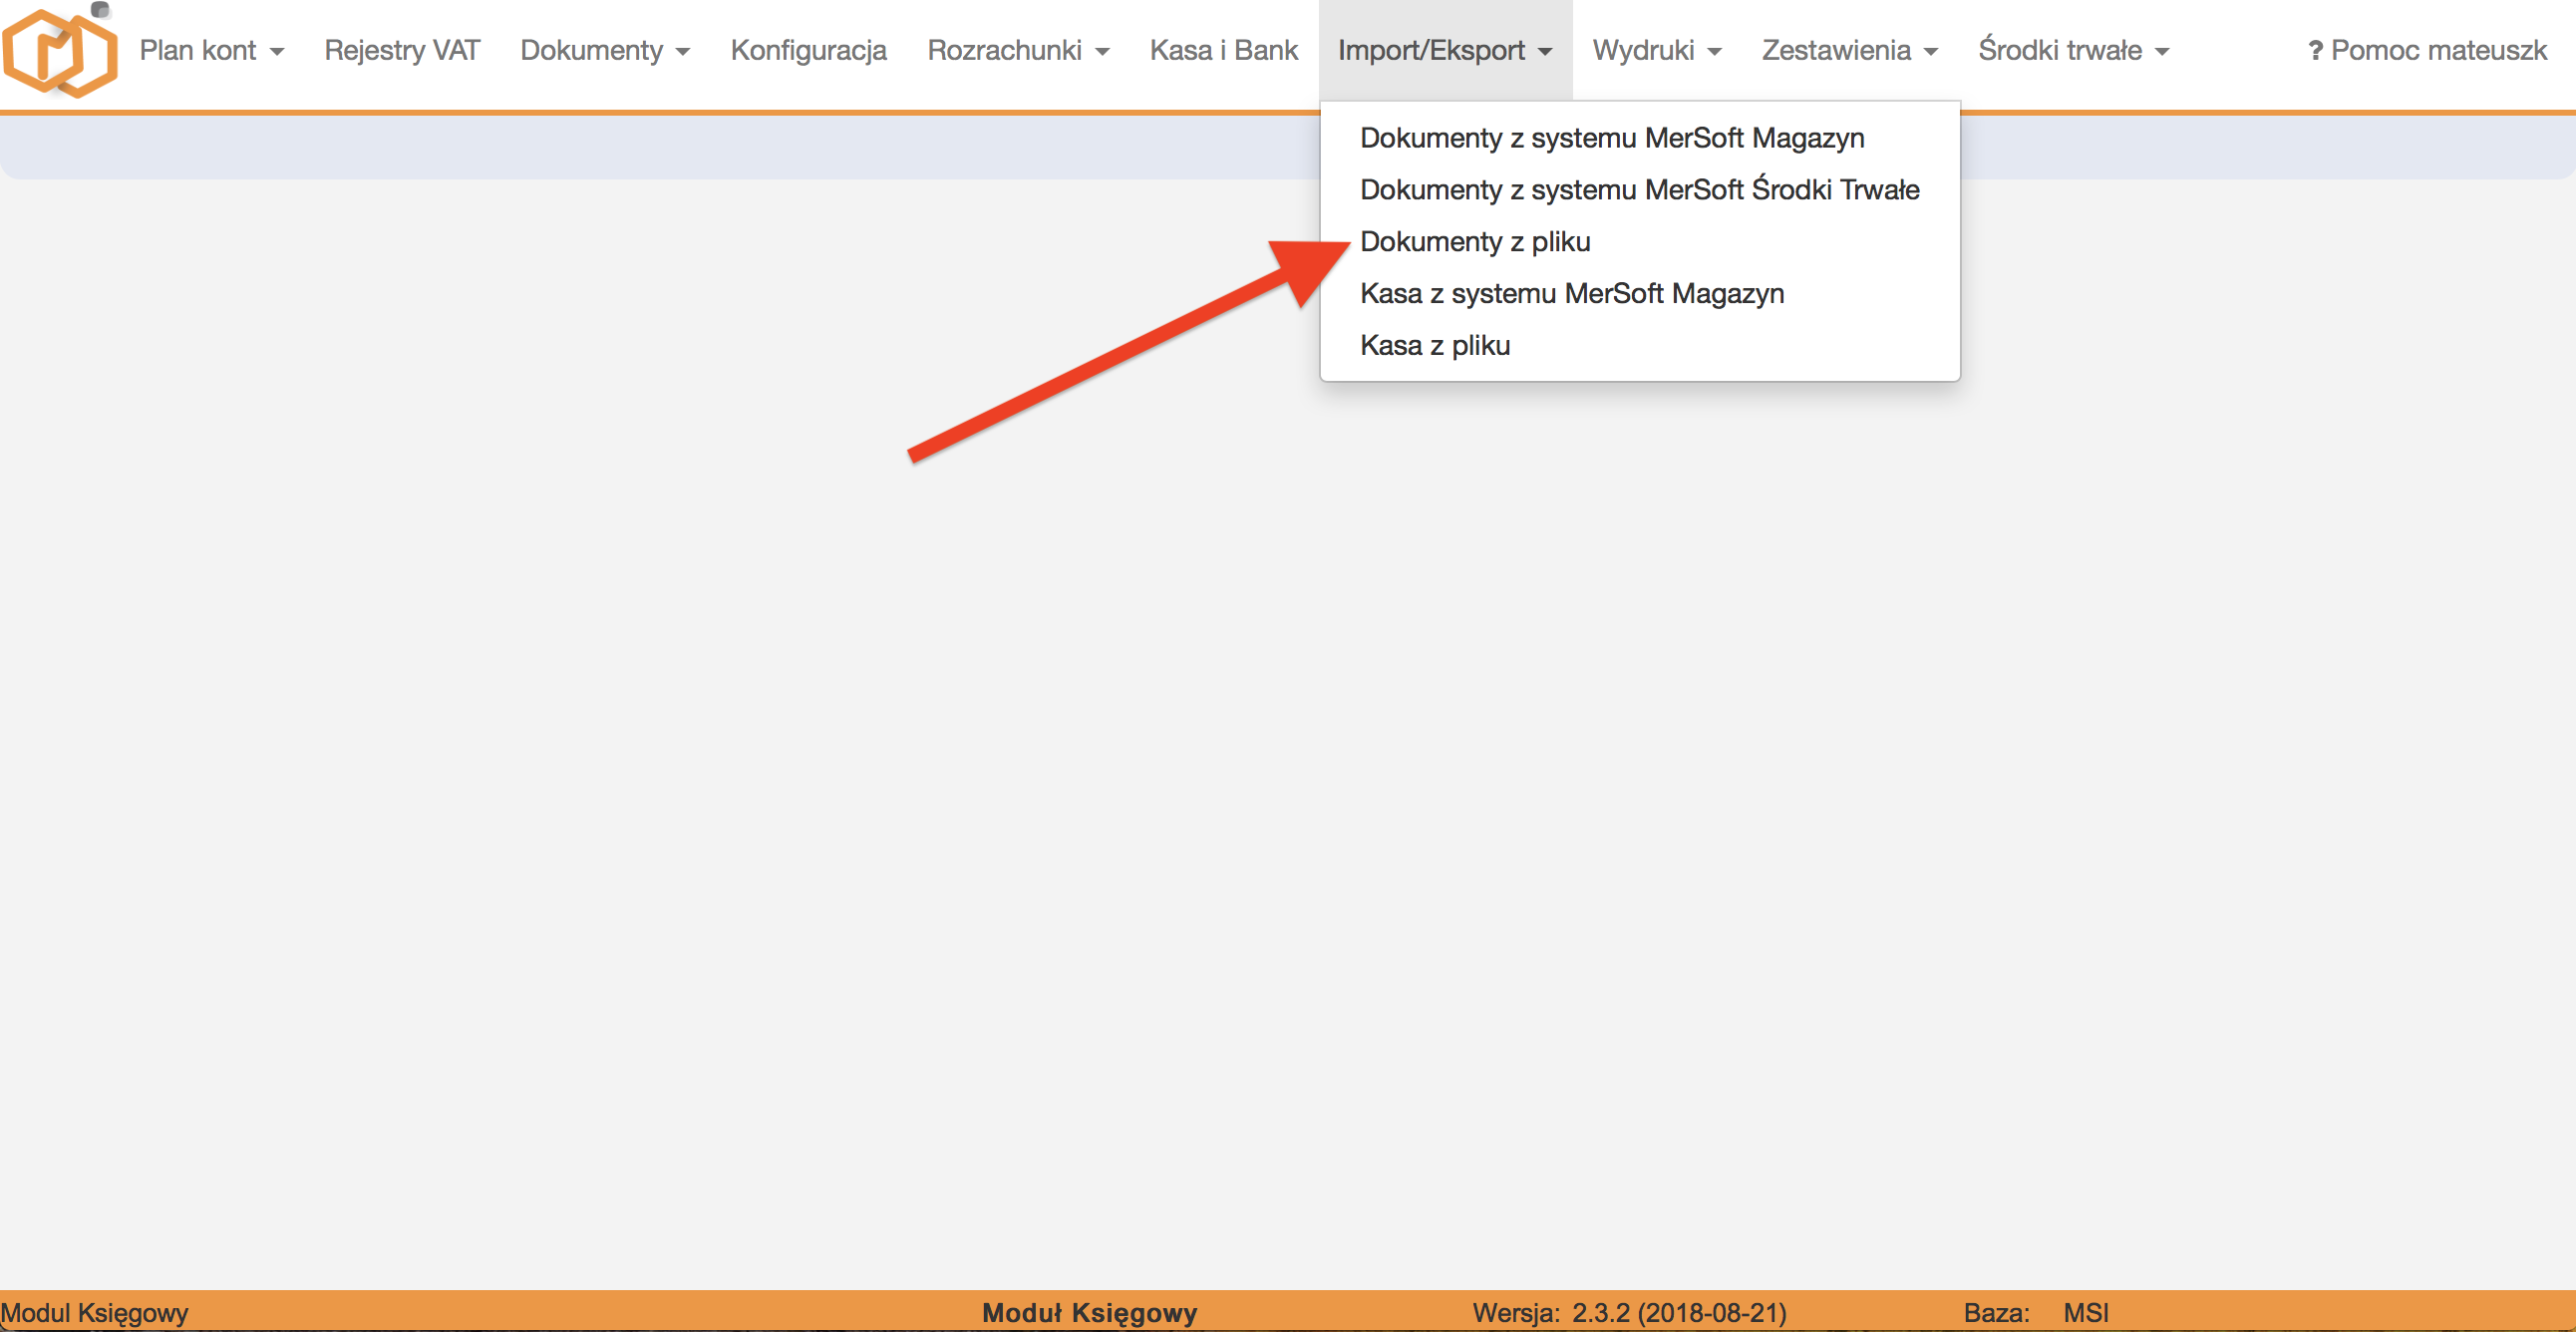Open Kasa i Bank
The height and width of the screenshot is (1332, 2576).
[x=1223, y=50]
